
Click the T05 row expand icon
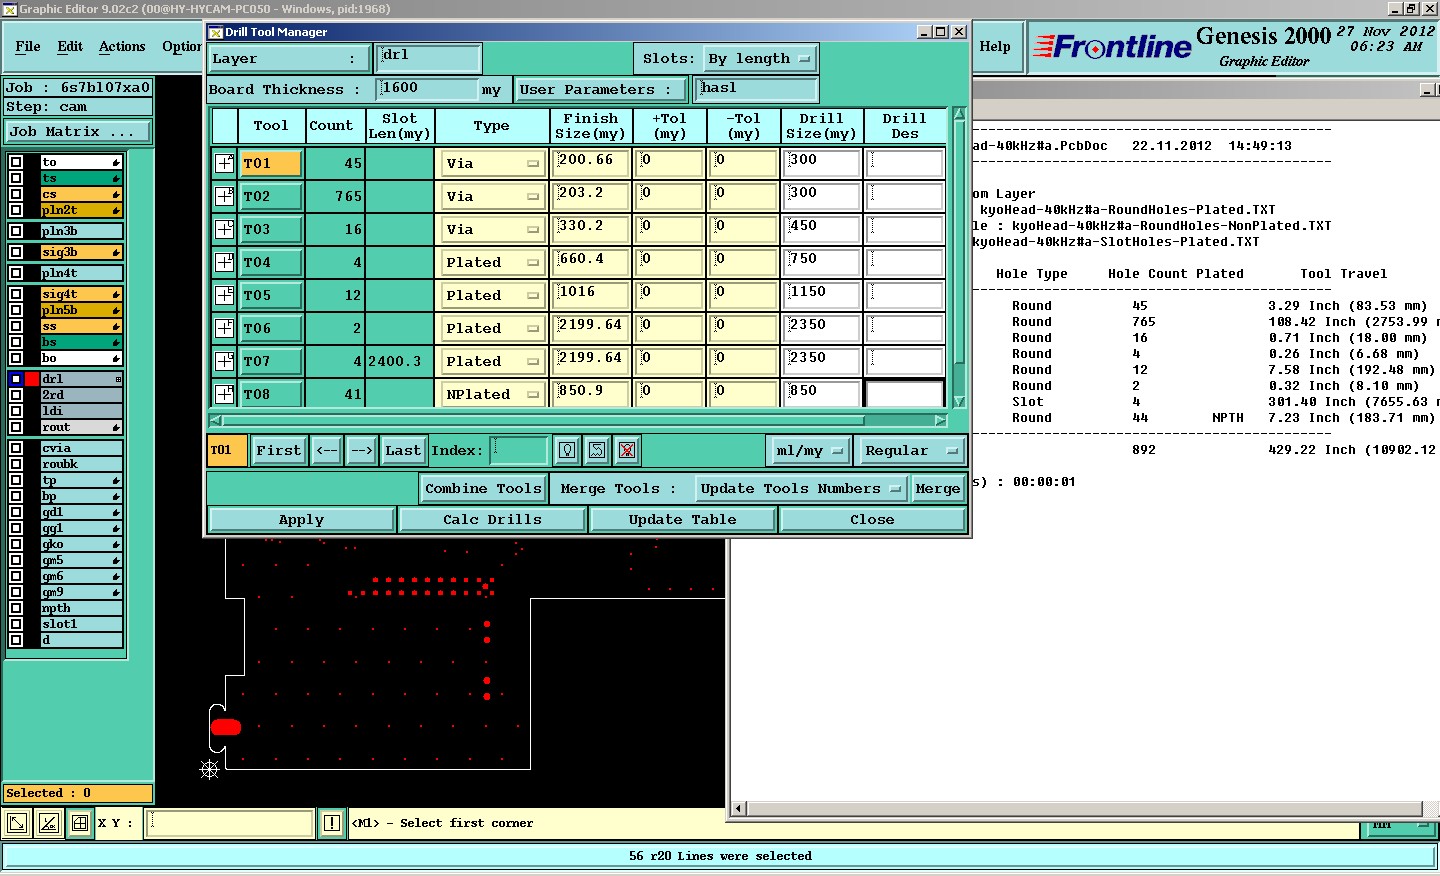[224, 295]
